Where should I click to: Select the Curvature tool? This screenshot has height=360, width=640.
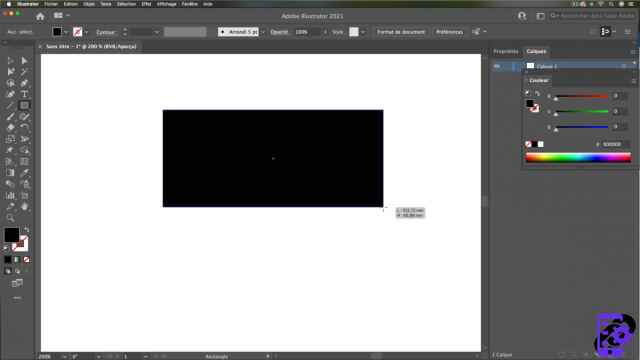pos(10,94)
